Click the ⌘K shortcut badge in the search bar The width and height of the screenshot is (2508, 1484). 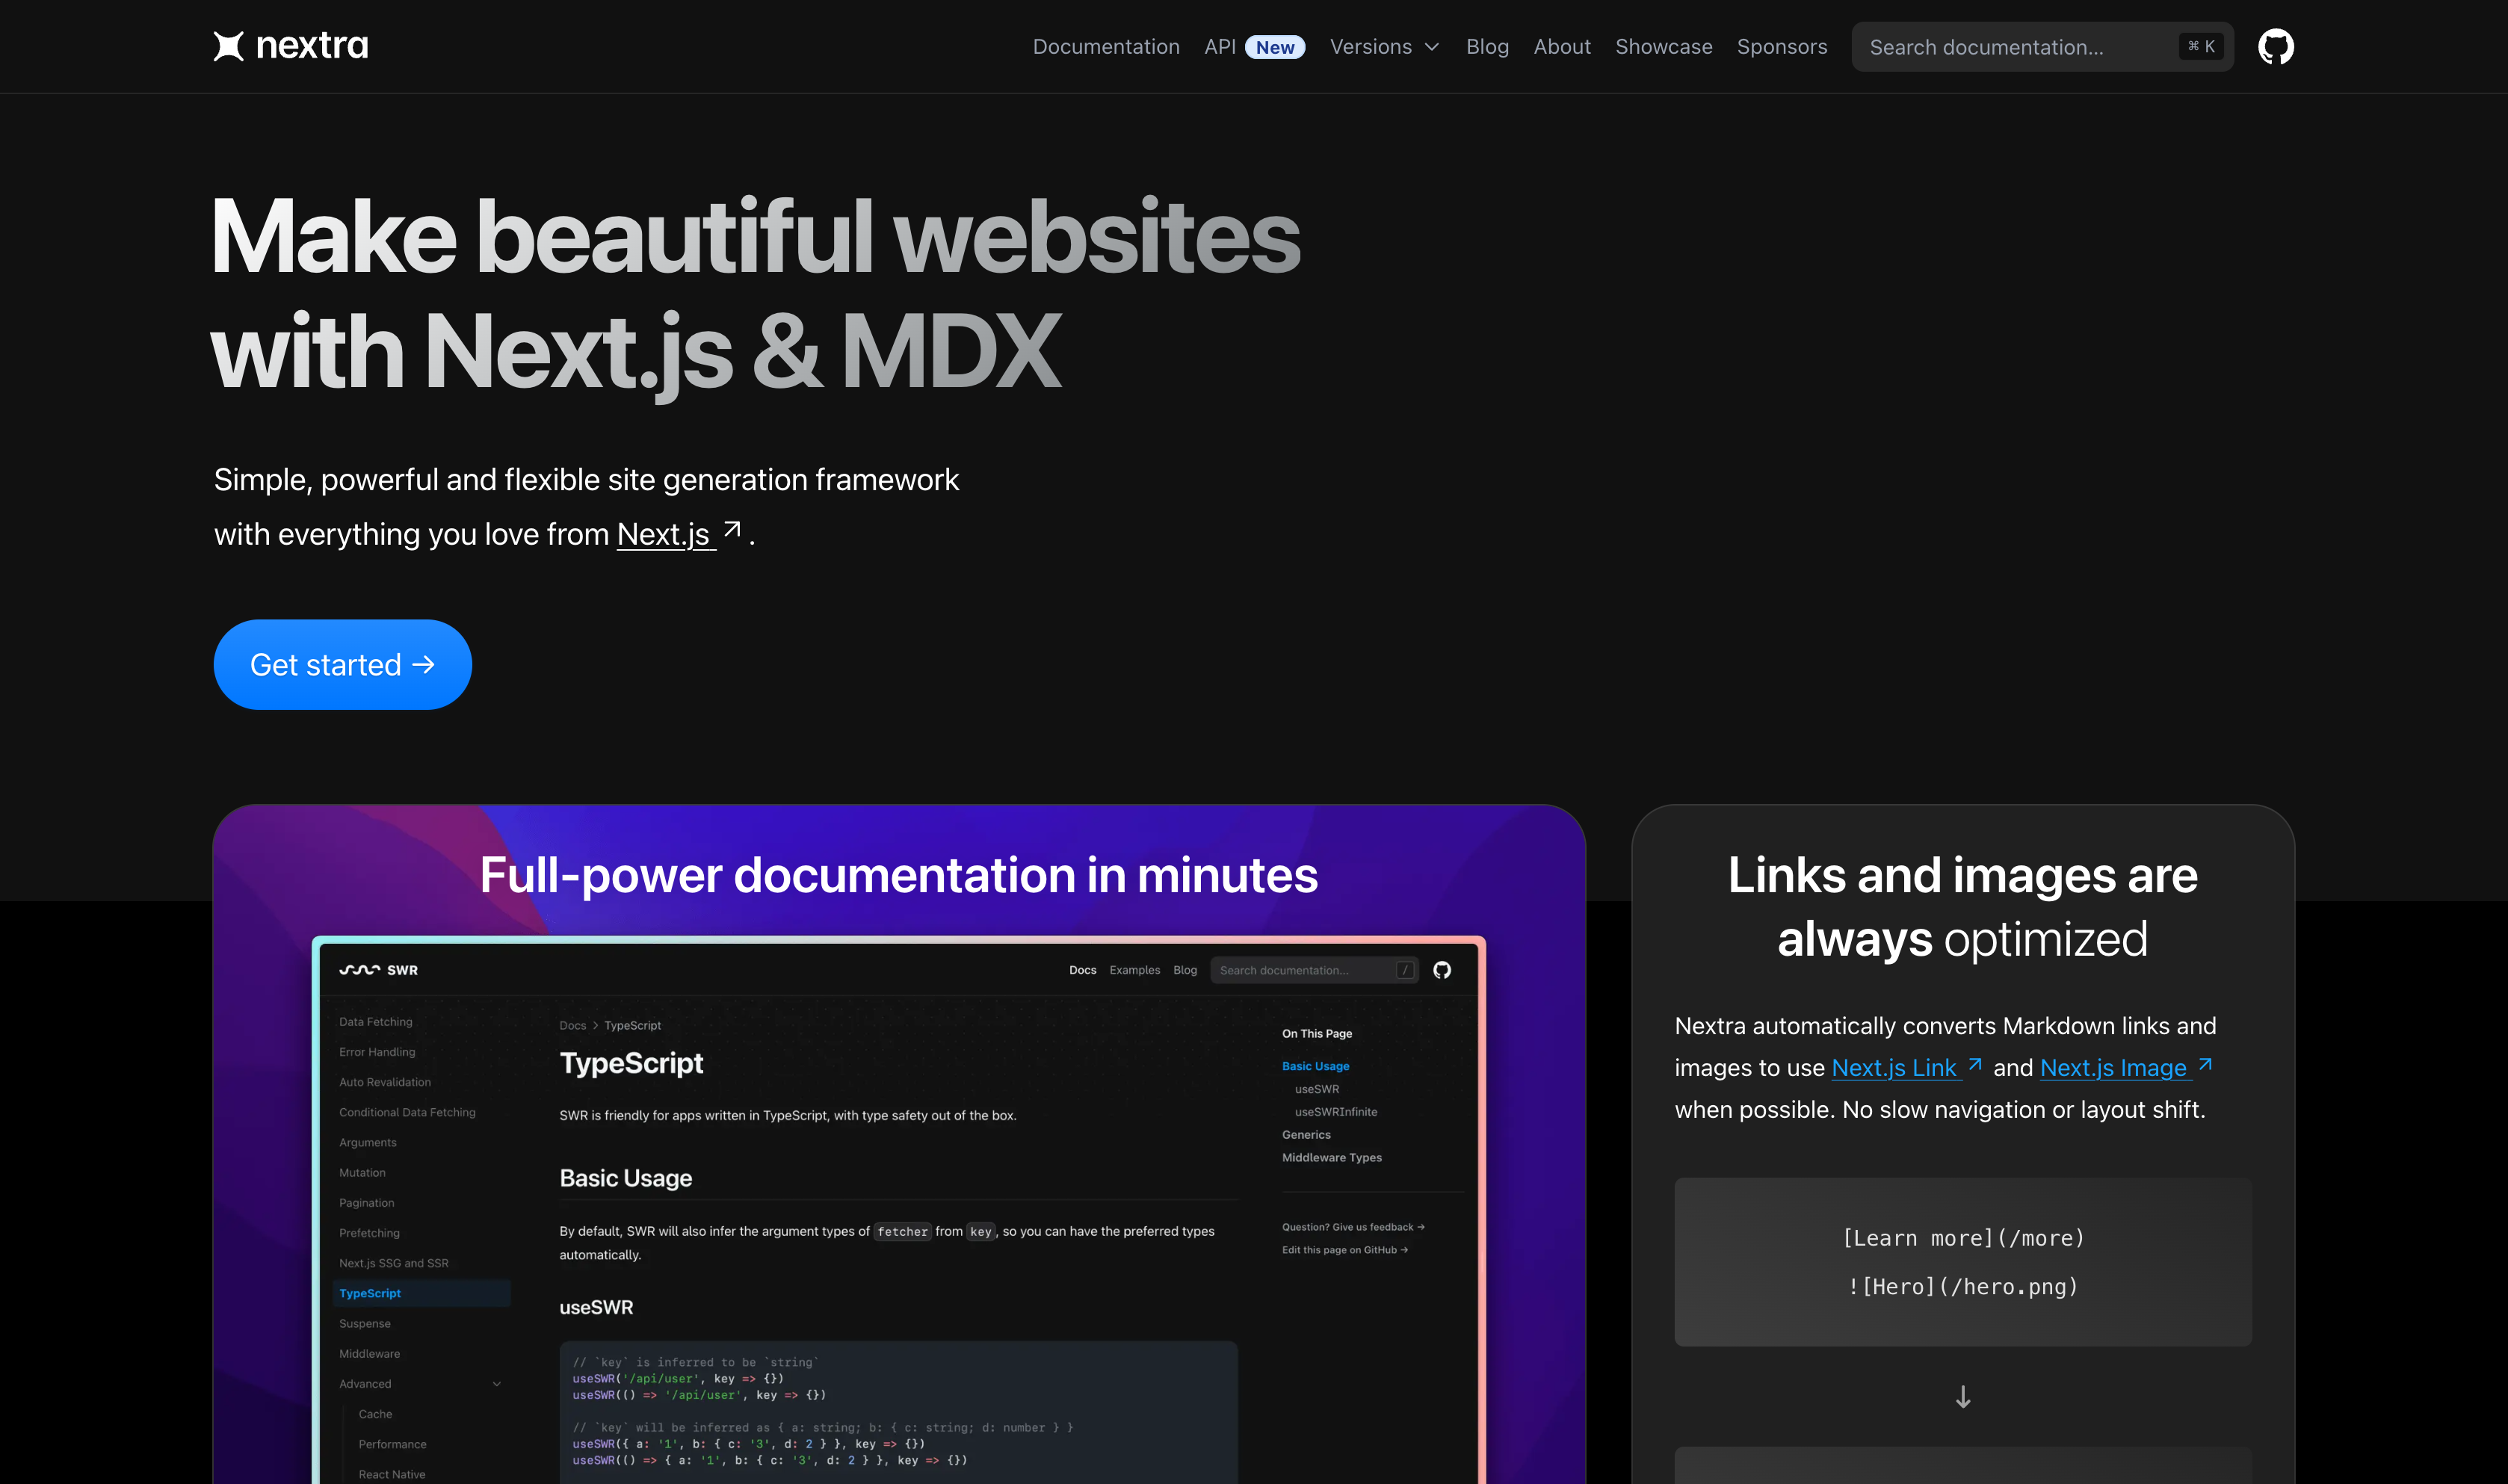[x=2200, y=46]
